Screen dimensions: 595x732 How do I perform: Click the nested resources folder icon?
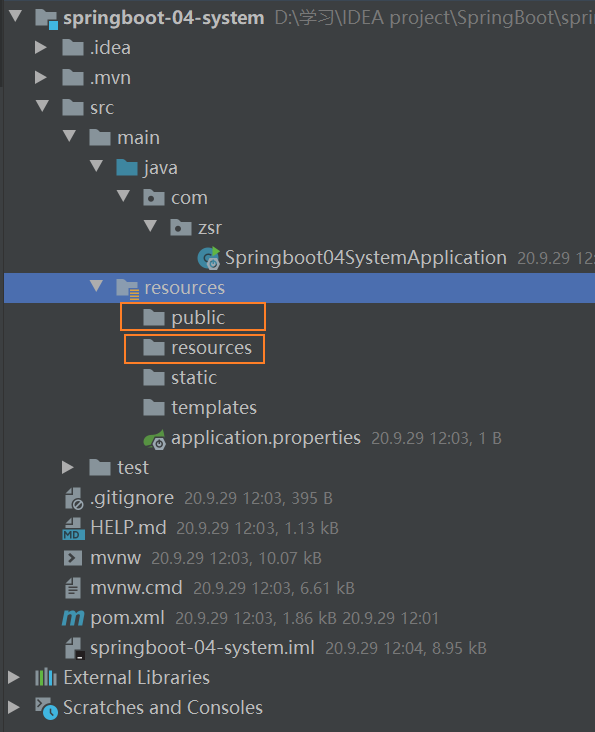click(x=154, y=347)
